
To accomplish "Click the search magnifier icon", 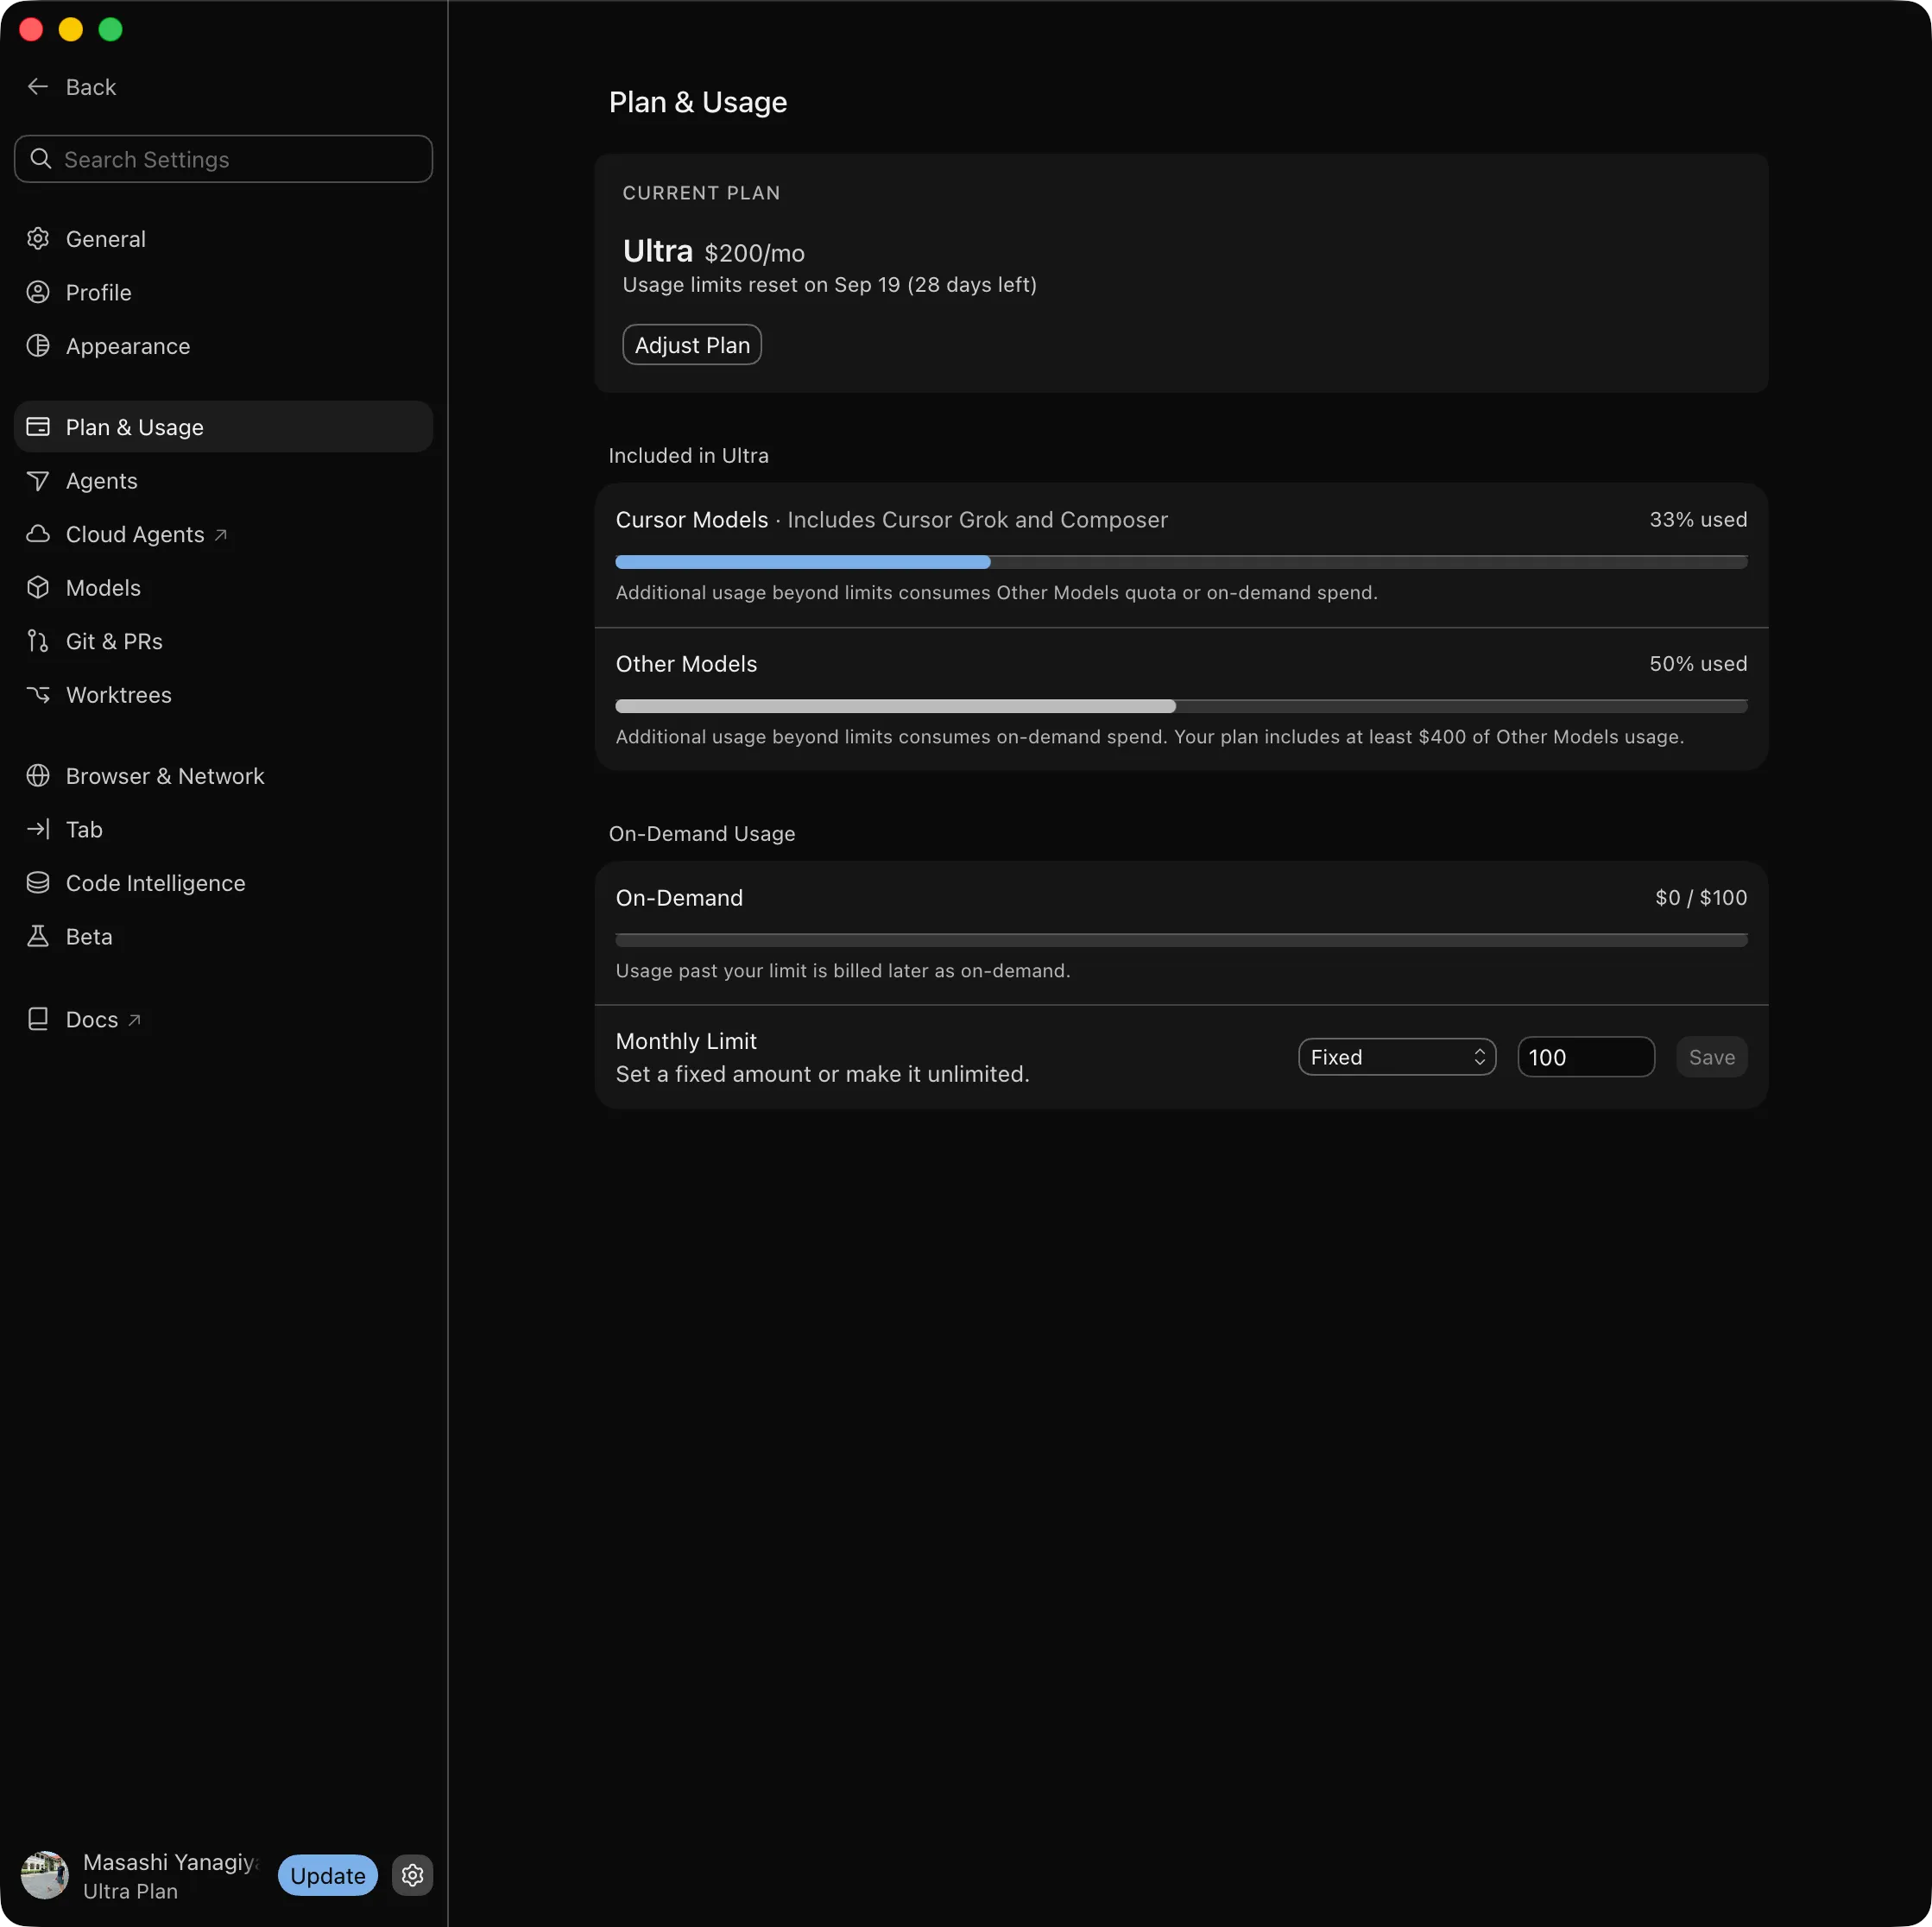I will pos(41,159).
